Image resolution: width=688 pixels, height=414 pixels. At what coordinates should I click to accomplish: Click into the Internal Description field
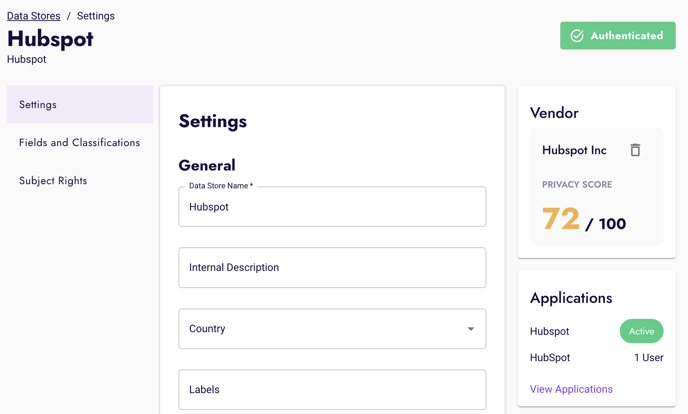332,268
